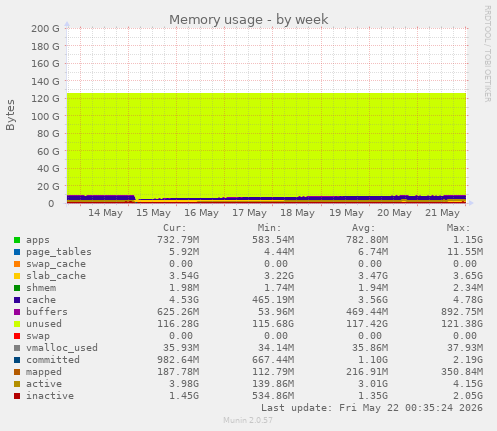Click the purple buffers legend swatch
497x431 pixels.
(x=17, y=312)
